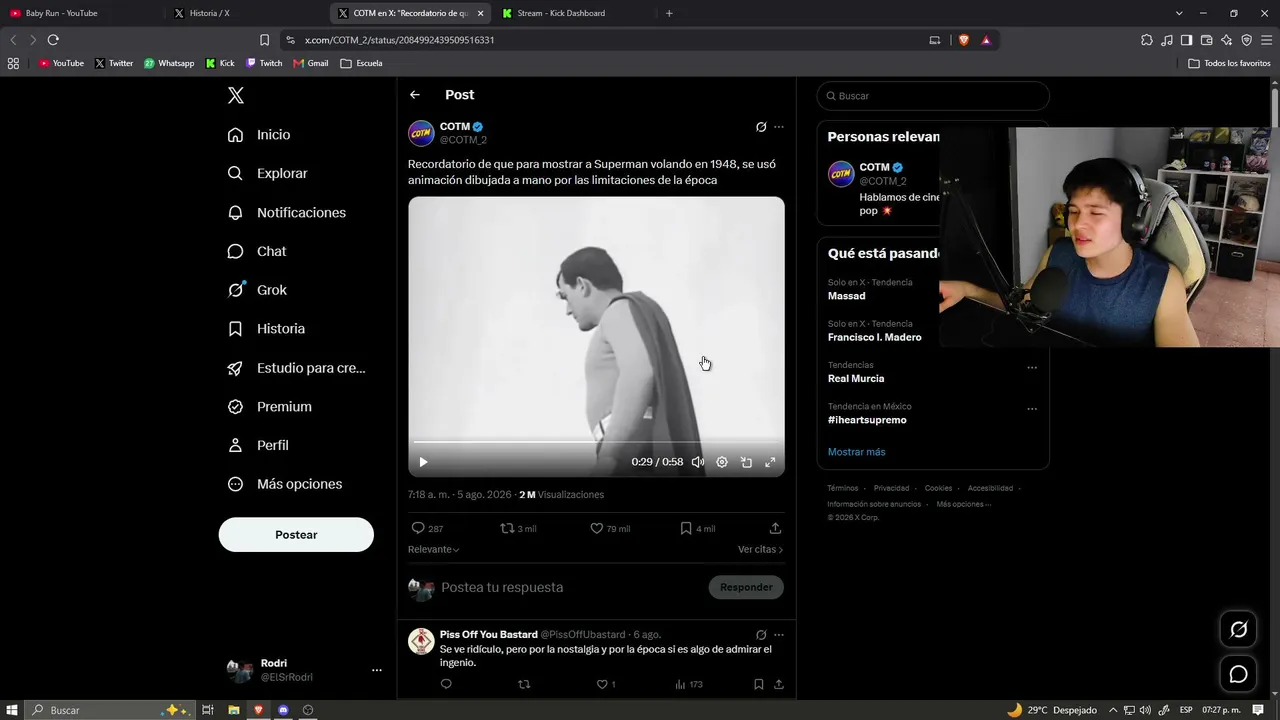Go back with the Post arrow
This screenshot has height=720, width=1280.
pyautogui.click(x=415, y=95)
